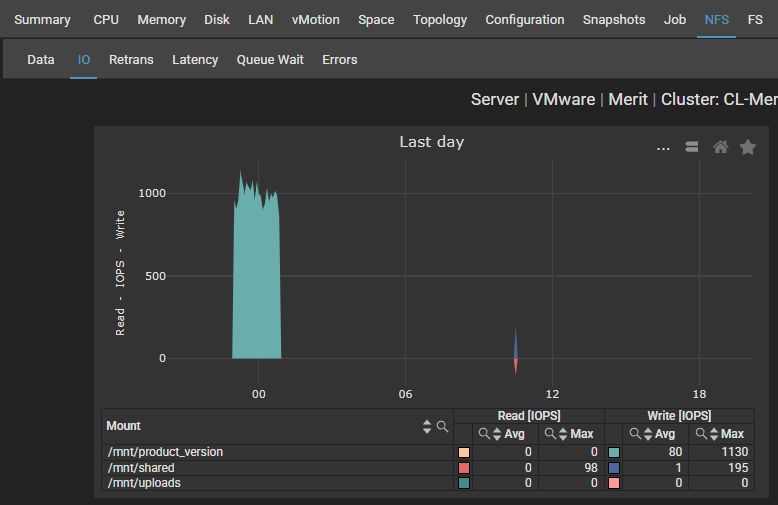Click the Server breadcrumb link
Viewport: 778px width, 505px height.
[495, 100]
